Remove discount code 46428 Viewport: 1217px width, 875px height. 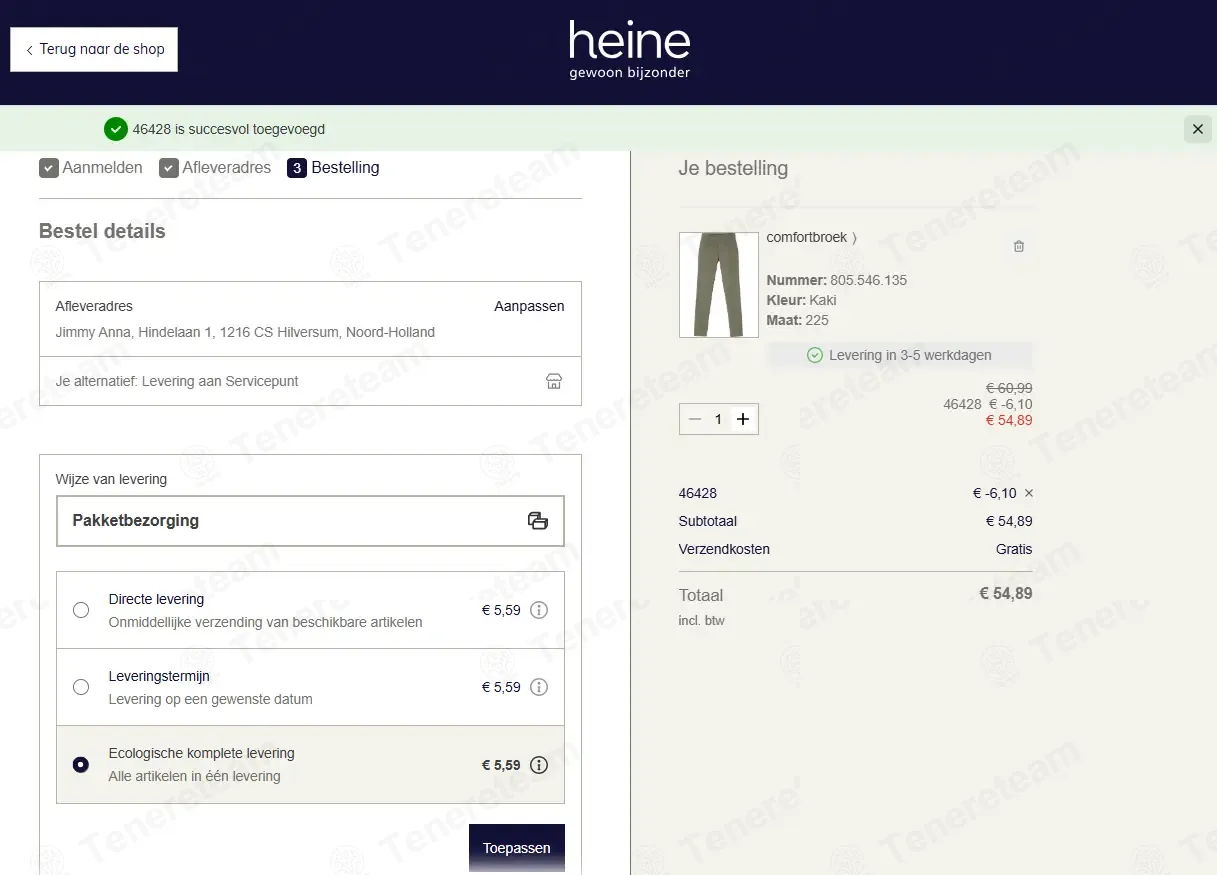coord(1029,493)
